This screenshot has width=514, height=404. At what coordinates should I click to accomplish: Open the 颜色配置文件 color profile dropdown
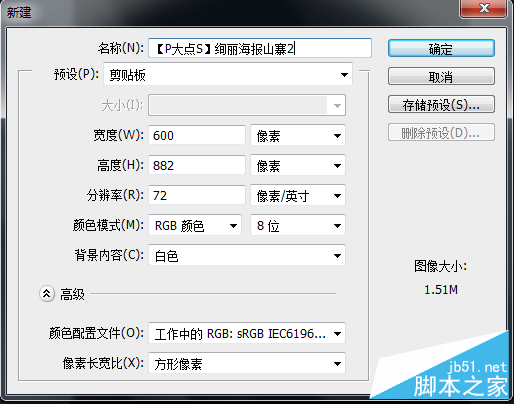247,333
